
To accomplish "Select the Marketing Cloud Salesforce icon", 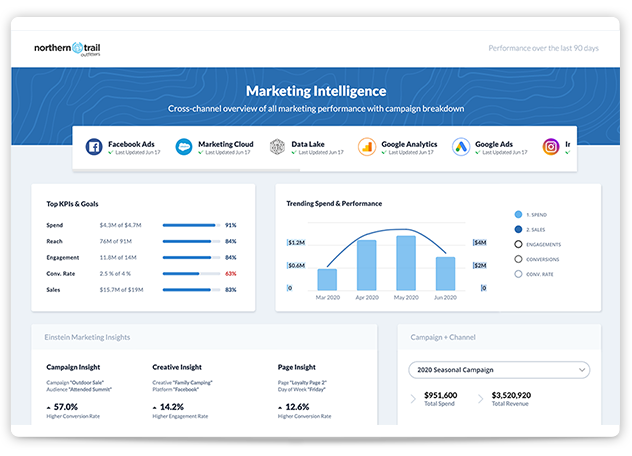I will 184,147.
